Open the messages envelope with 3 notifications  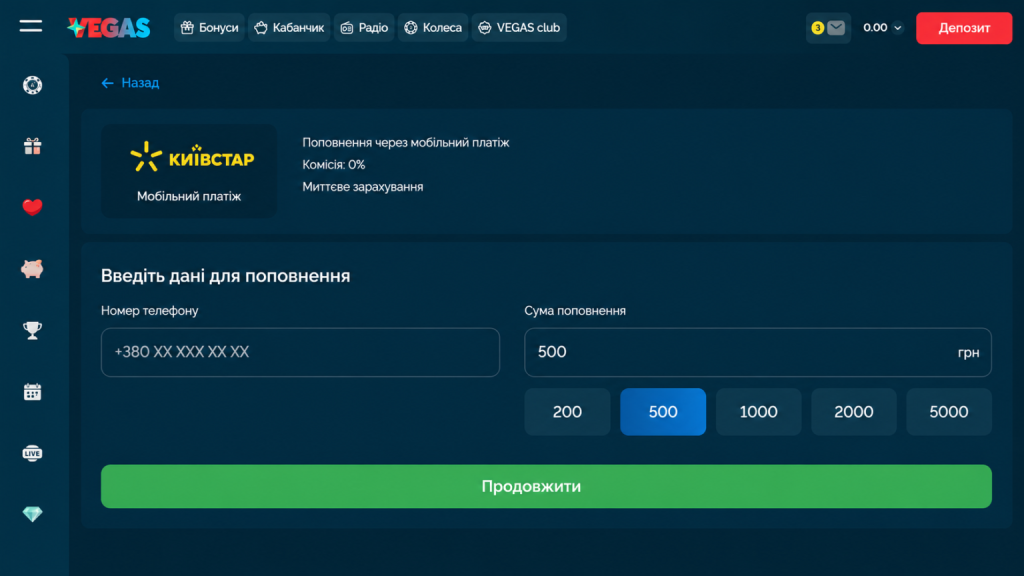tap(828, 27)
